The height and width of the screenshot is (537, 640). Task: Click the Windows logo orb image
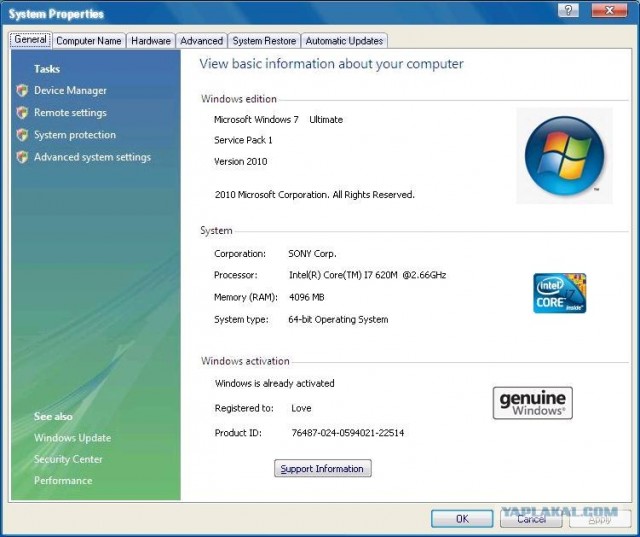tap(564, 155)
